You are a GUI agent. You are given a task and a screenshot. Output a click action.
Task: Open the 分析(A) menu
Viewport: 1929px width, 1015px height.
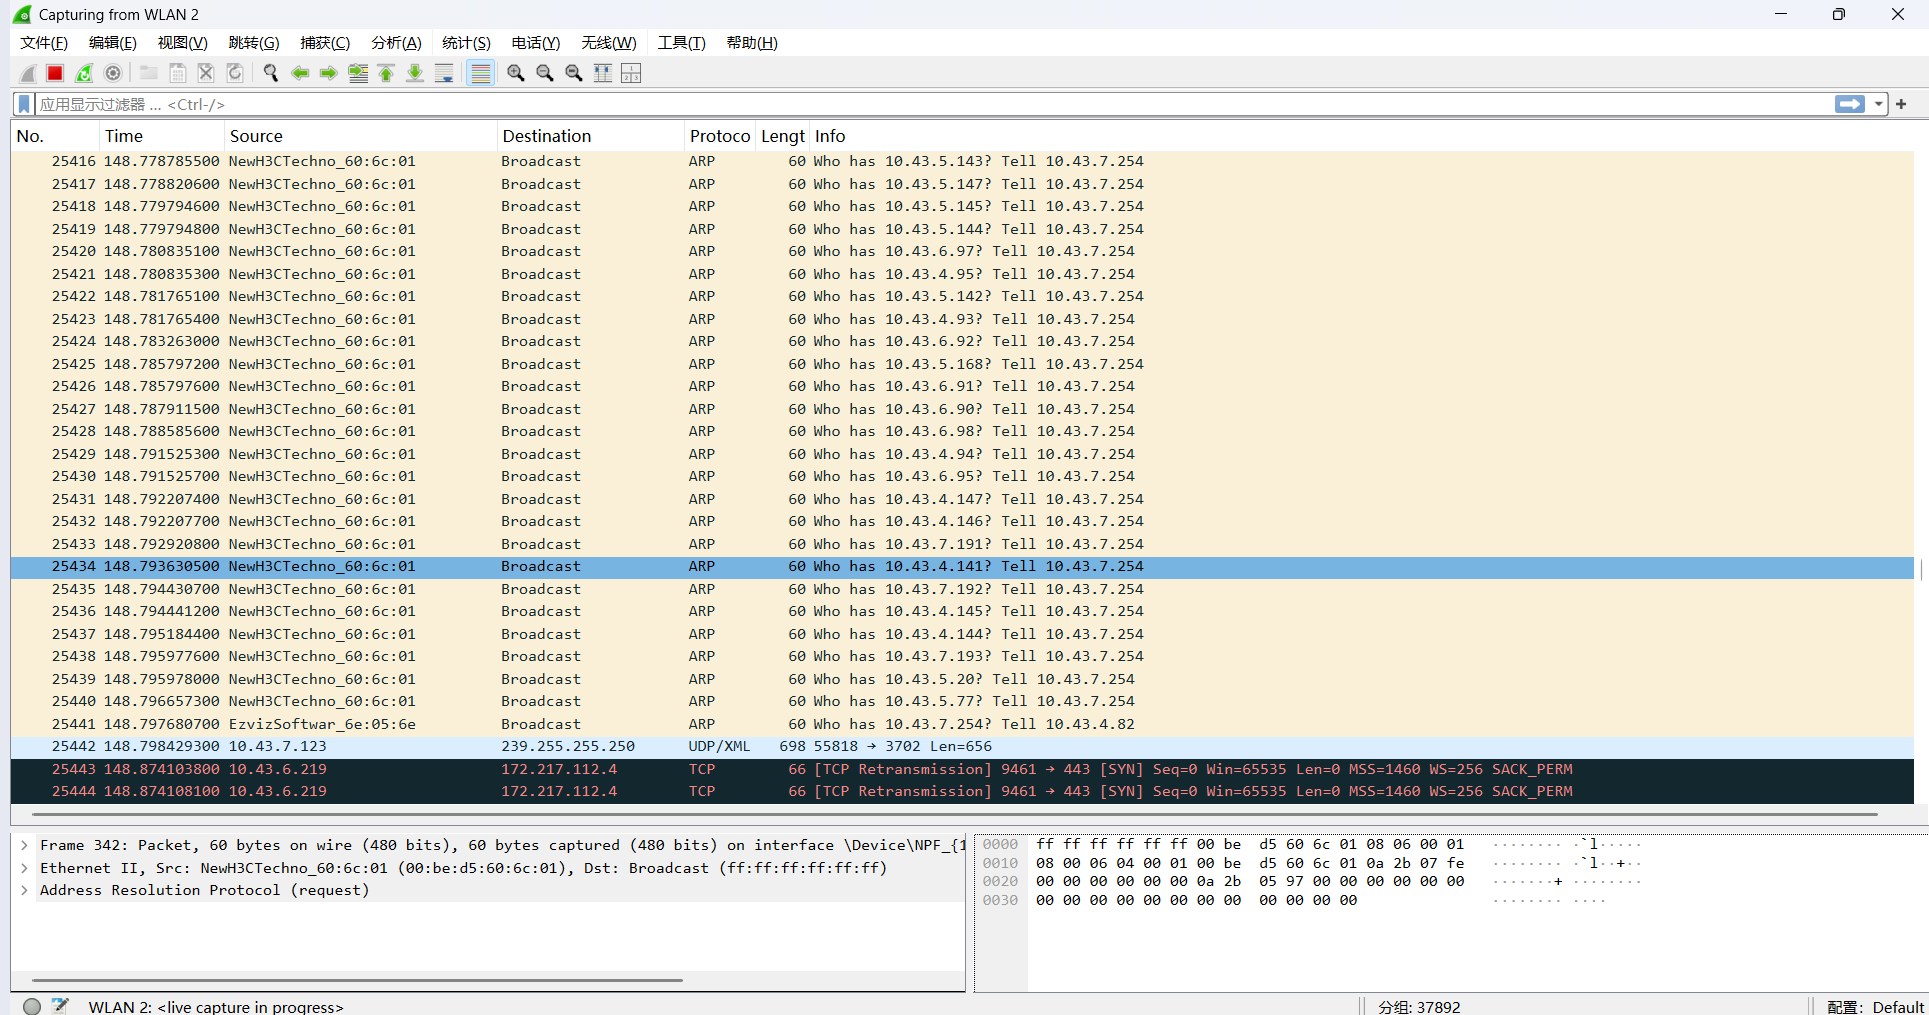click(x=396, y=43)
